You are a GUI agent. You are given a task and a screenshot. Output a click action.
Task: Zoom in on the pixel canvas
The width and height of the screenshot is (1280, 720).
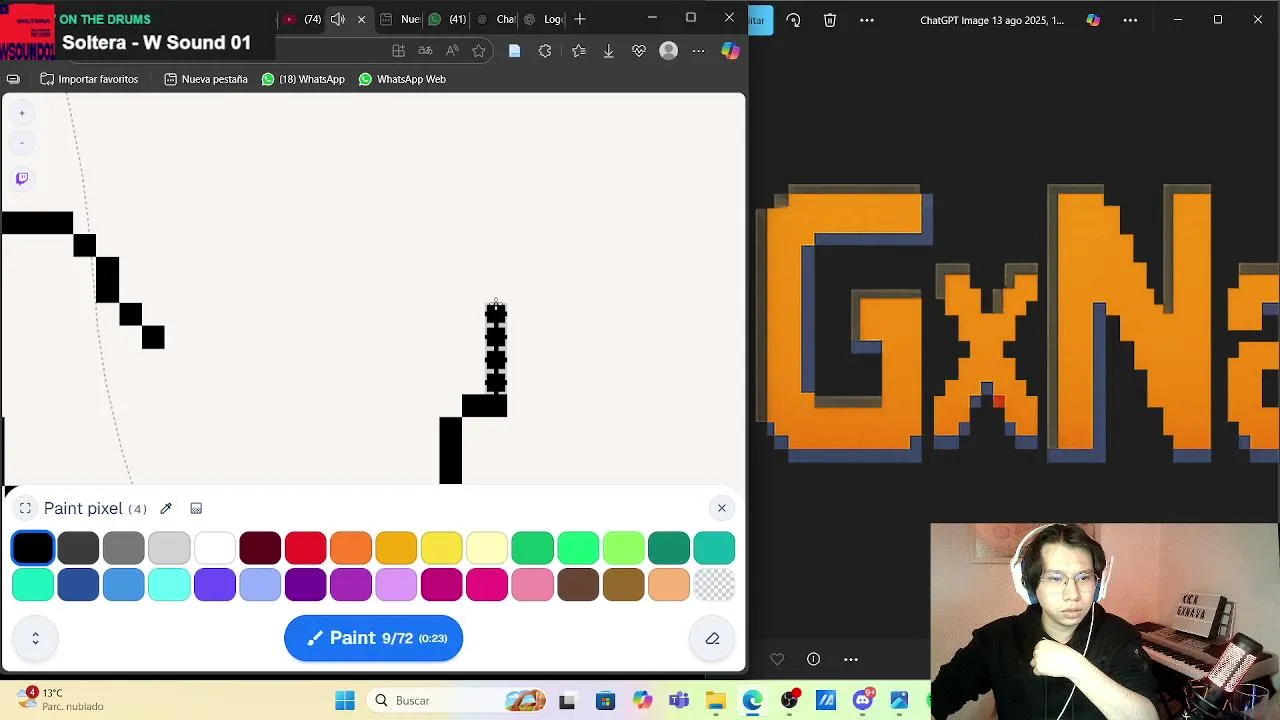pyautogui.click(x=22, y=113)
